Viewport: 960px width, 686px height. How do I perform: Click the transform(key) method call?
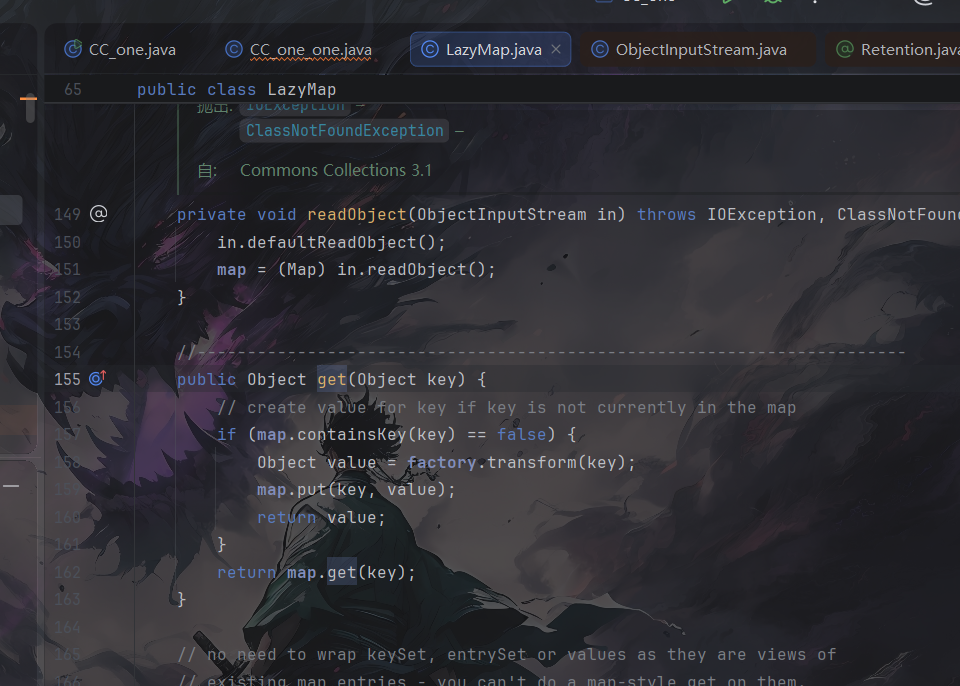(556, 462)
